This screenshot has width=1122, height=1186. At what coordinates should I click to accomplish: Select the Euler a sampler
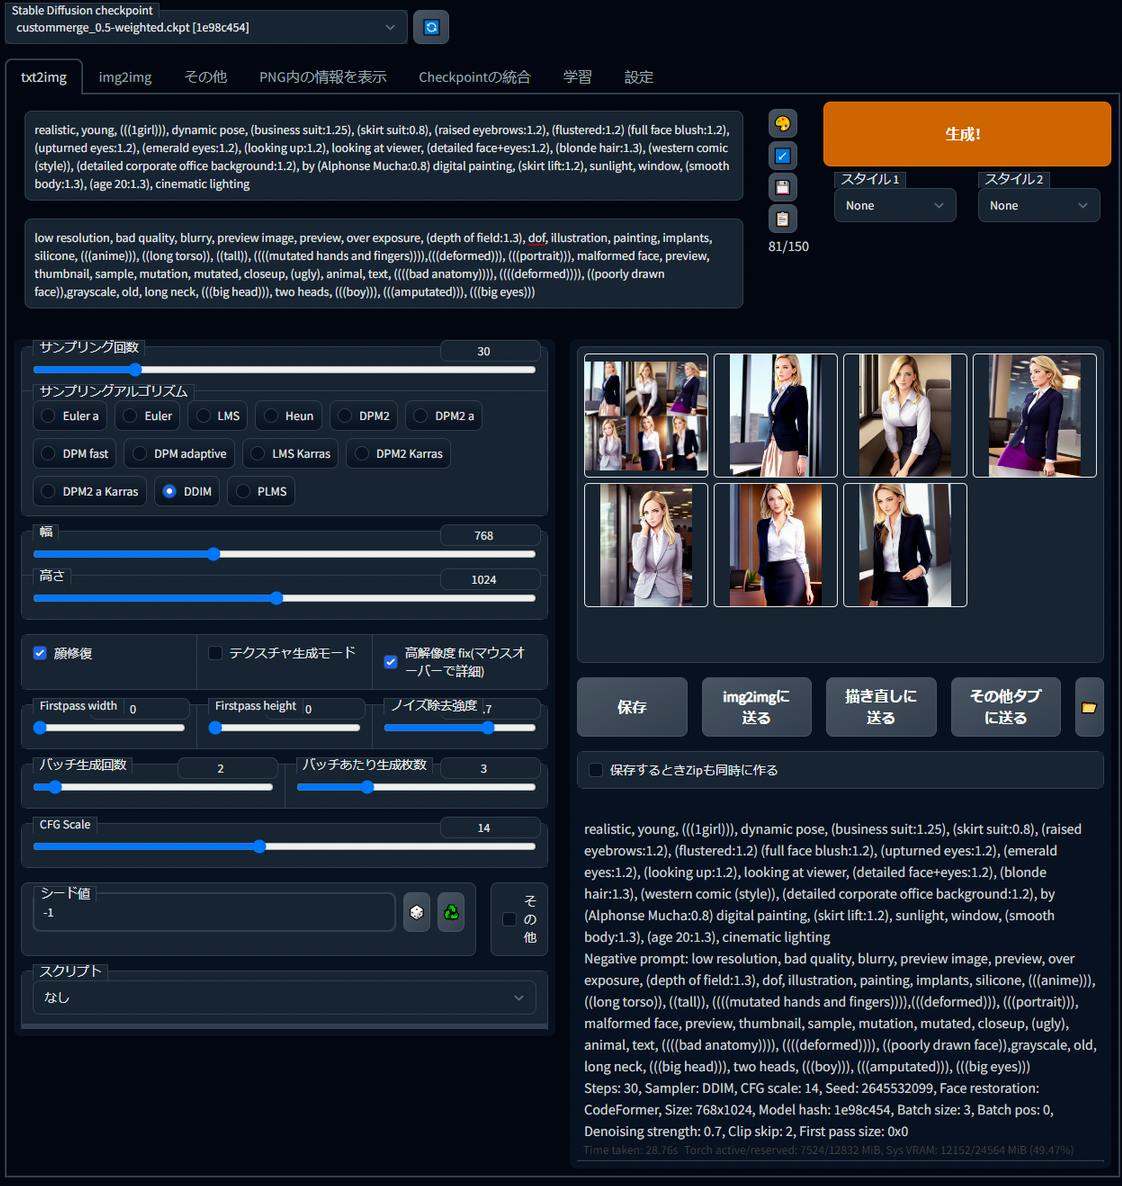pos(70,416)
